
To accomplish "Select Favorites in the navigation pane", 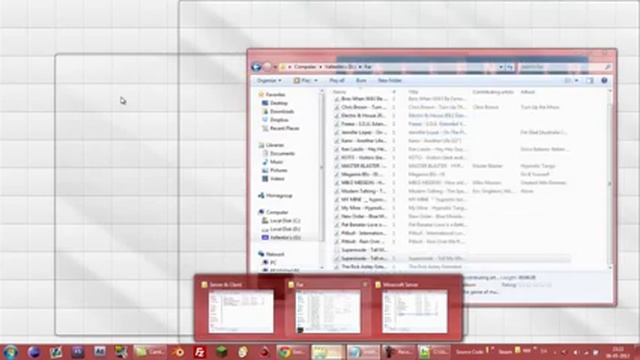I will (x=275, y=95).
